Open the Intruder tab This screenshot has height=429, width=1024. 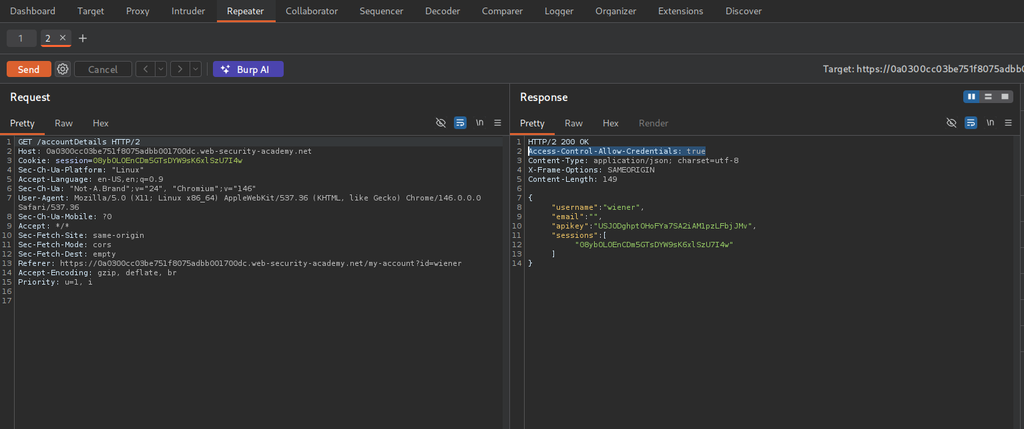click(188, 11)
